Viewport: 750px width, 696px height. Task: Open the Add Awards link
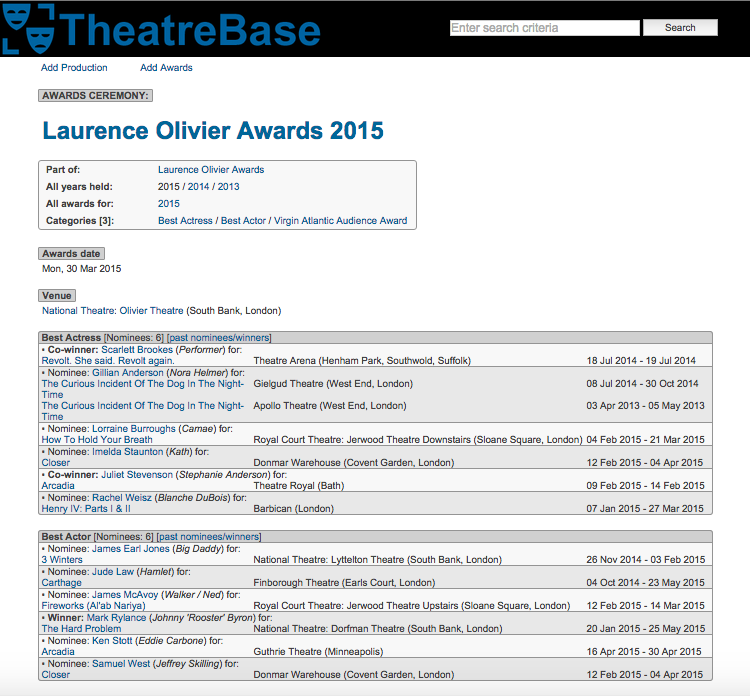click(x=166, y=67)
